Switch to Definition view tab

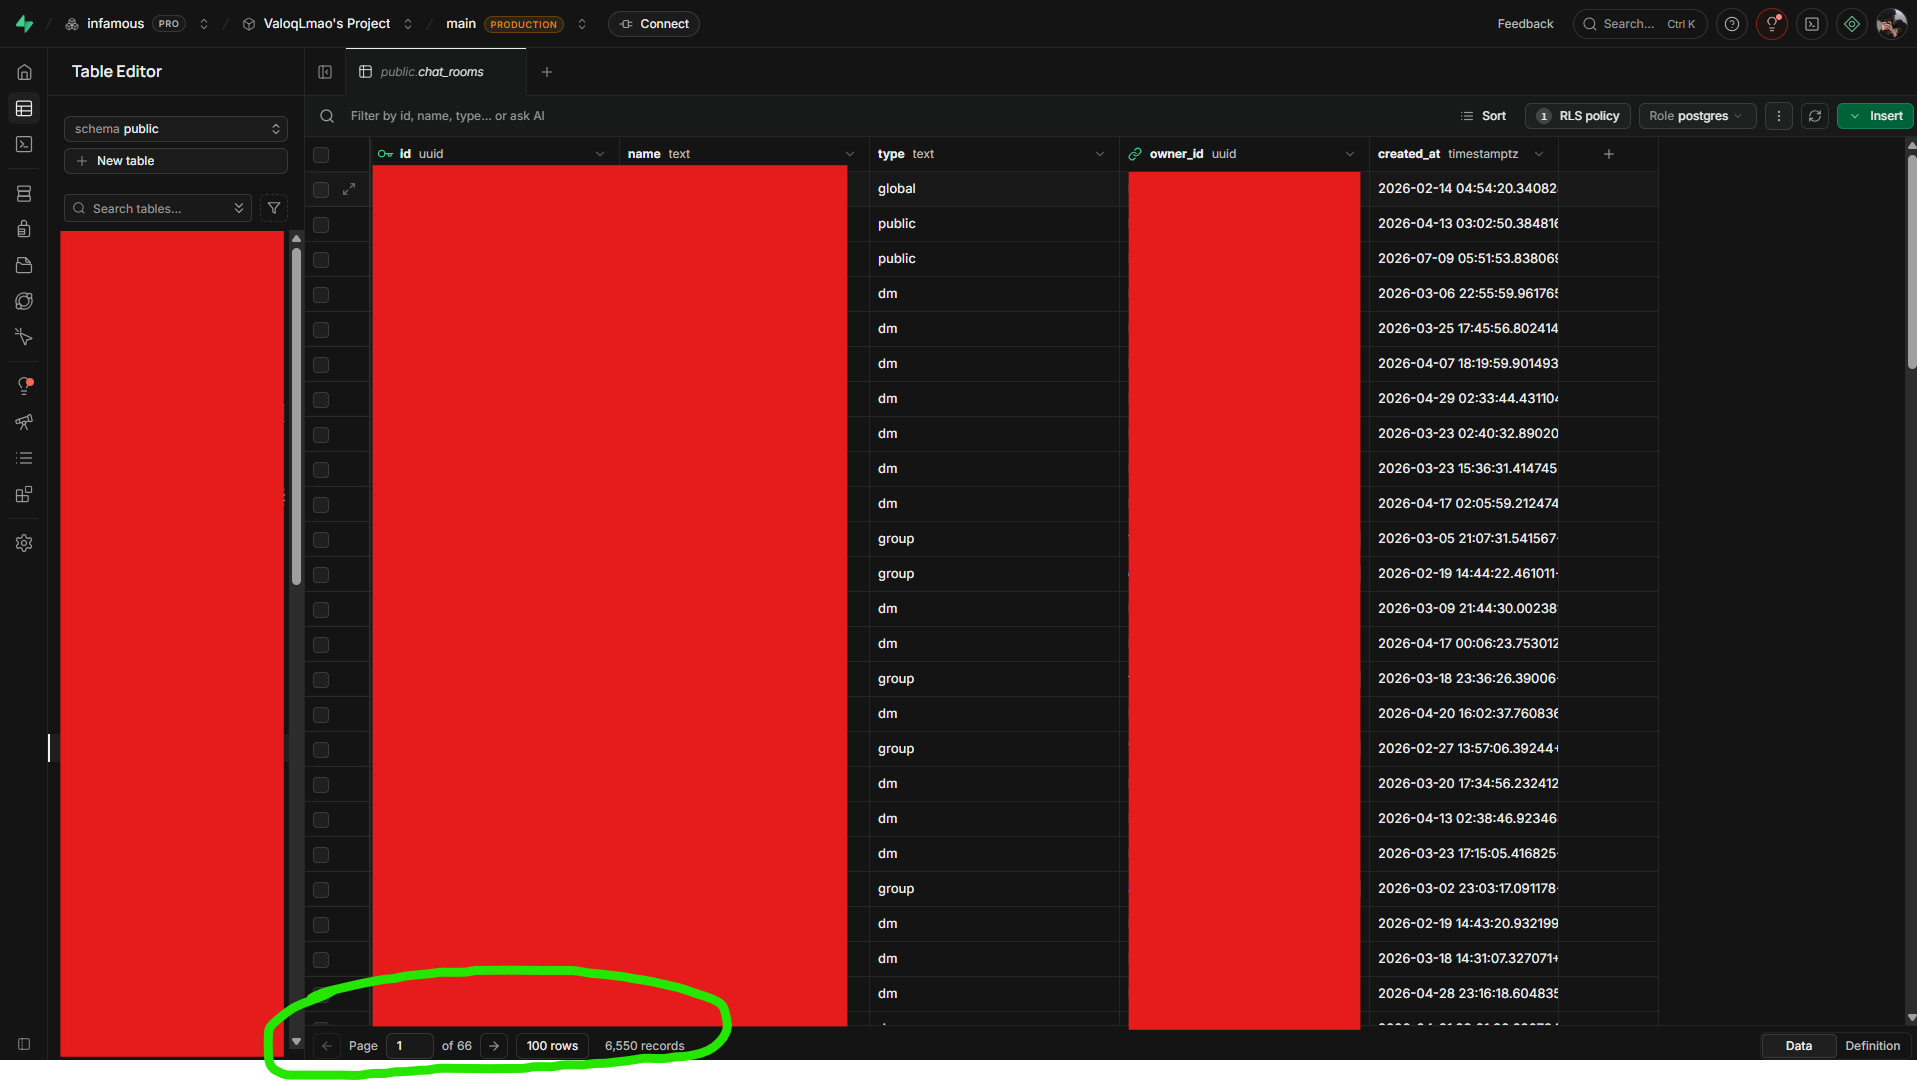[1872, 1046]
